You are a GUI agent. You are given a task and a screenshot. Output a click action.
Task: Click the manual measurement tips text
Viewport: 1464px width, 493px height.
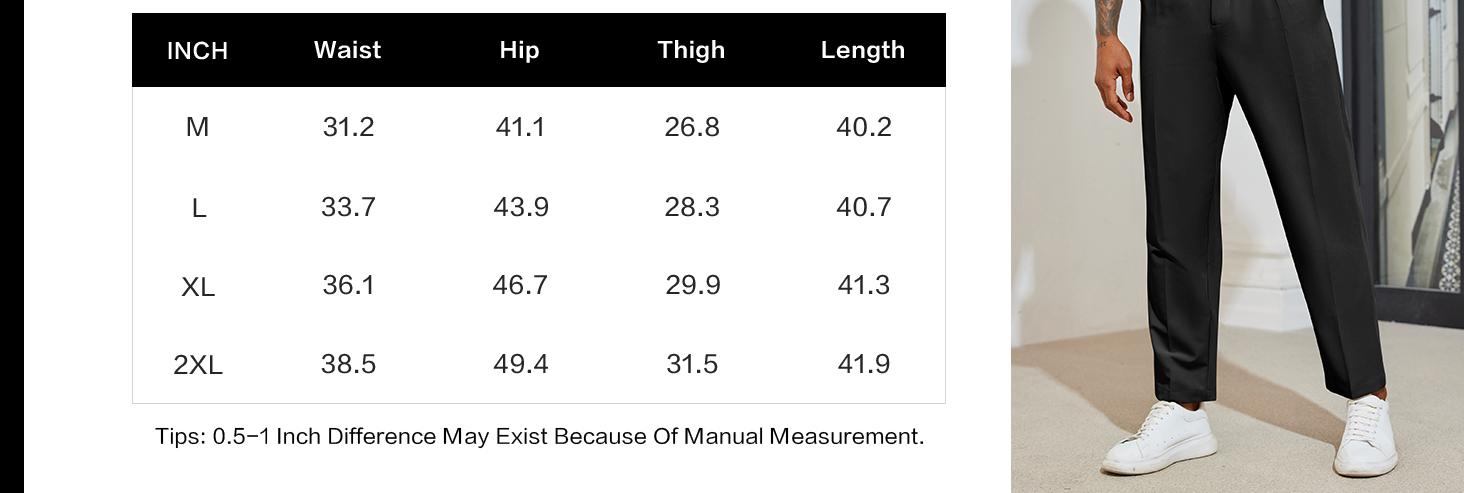click(539, 436)
